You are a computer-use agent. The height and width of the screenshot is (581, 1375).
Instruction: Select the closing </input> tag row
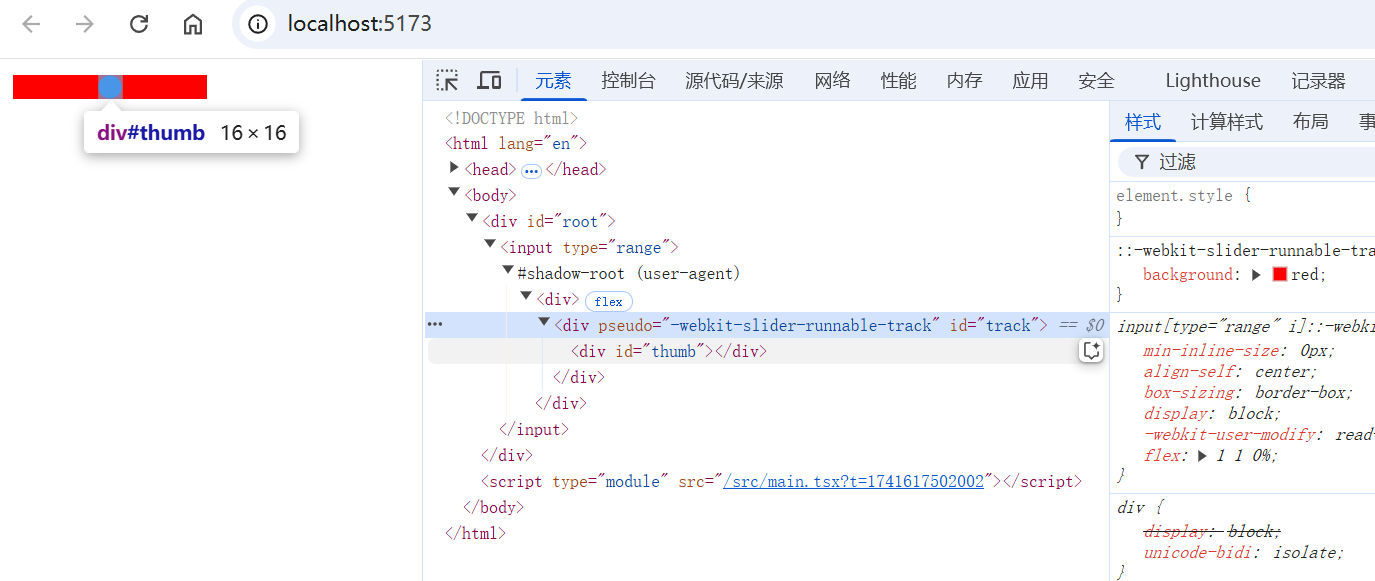point(534,429)
